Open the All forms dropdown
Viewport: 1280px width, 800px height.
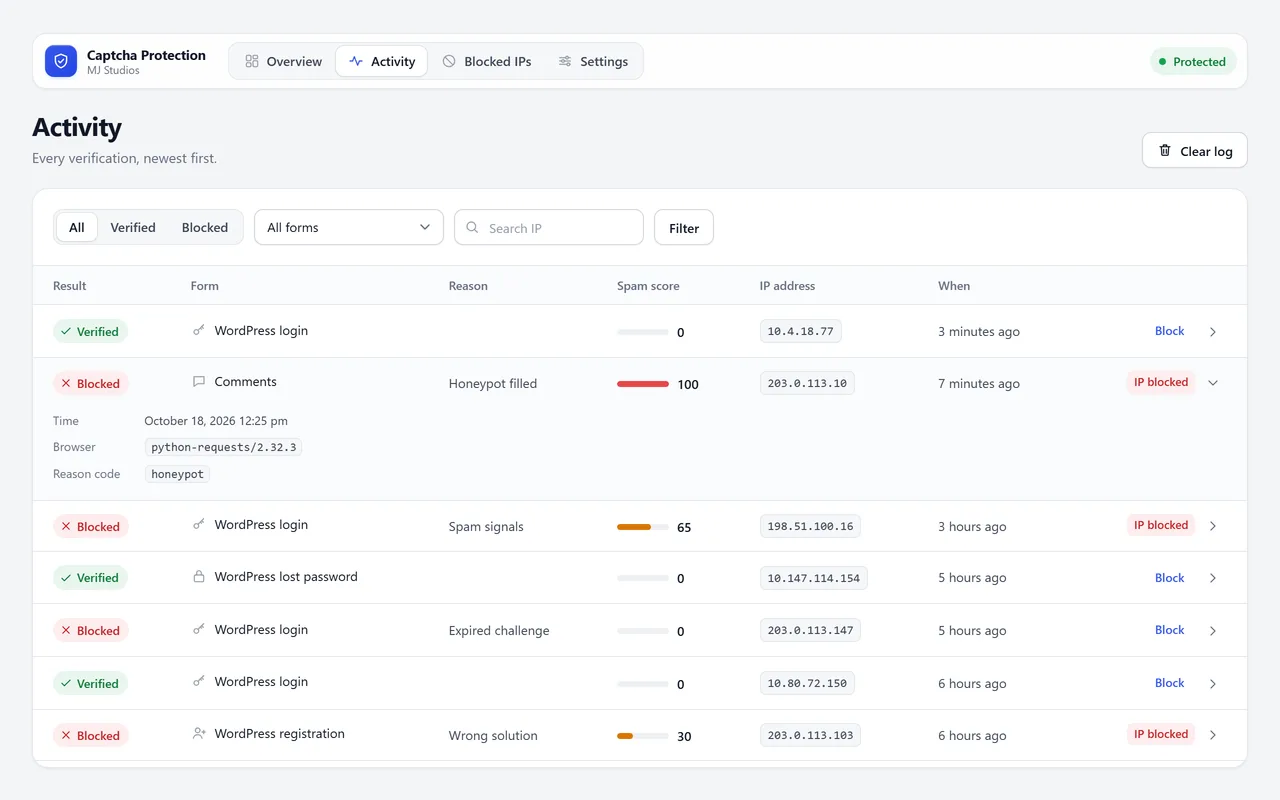tap(349, 227)
